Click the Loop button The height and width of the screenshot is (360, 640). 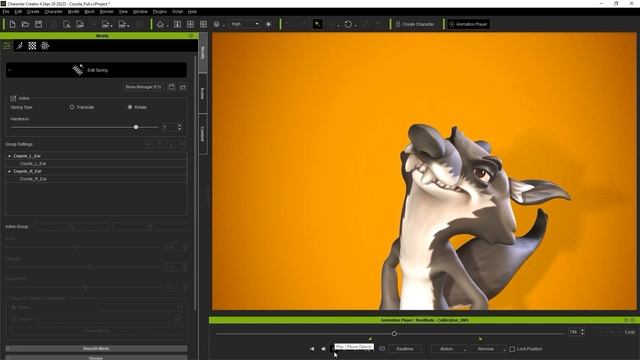(629, 332)
